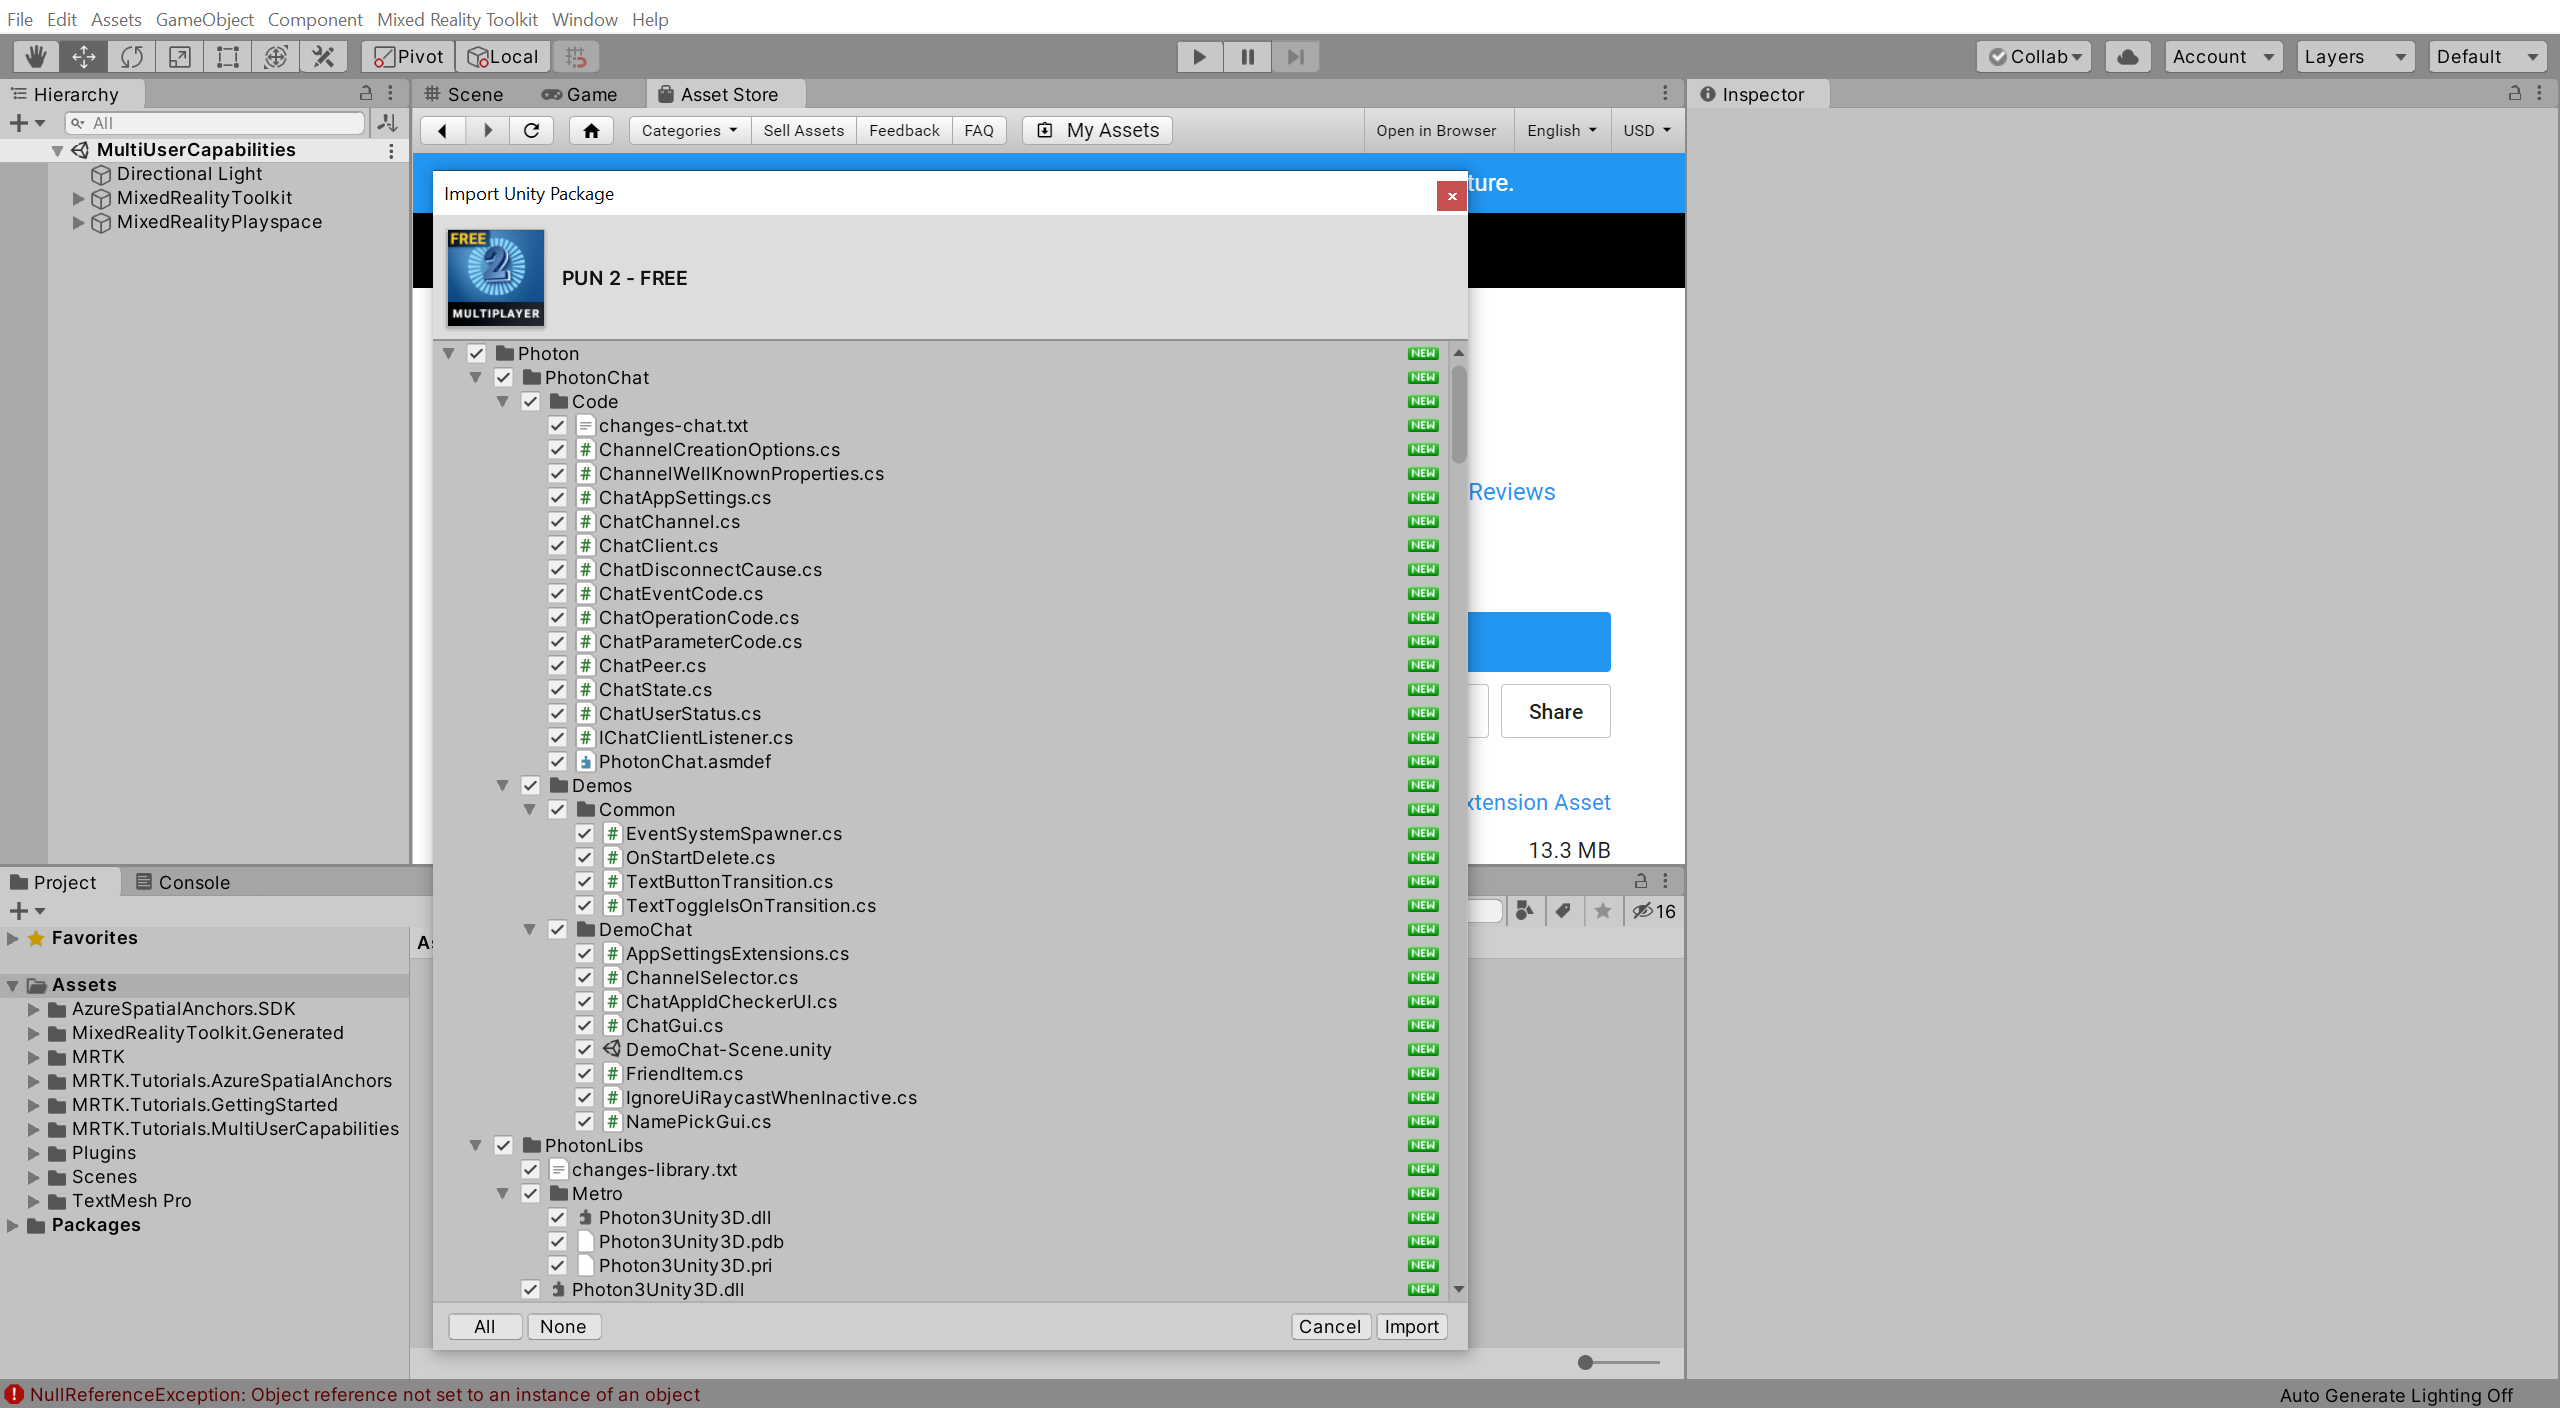Click the Asset Store home icon
The width and height of the screenshot is (2560, 1408).
click(591, 130)
